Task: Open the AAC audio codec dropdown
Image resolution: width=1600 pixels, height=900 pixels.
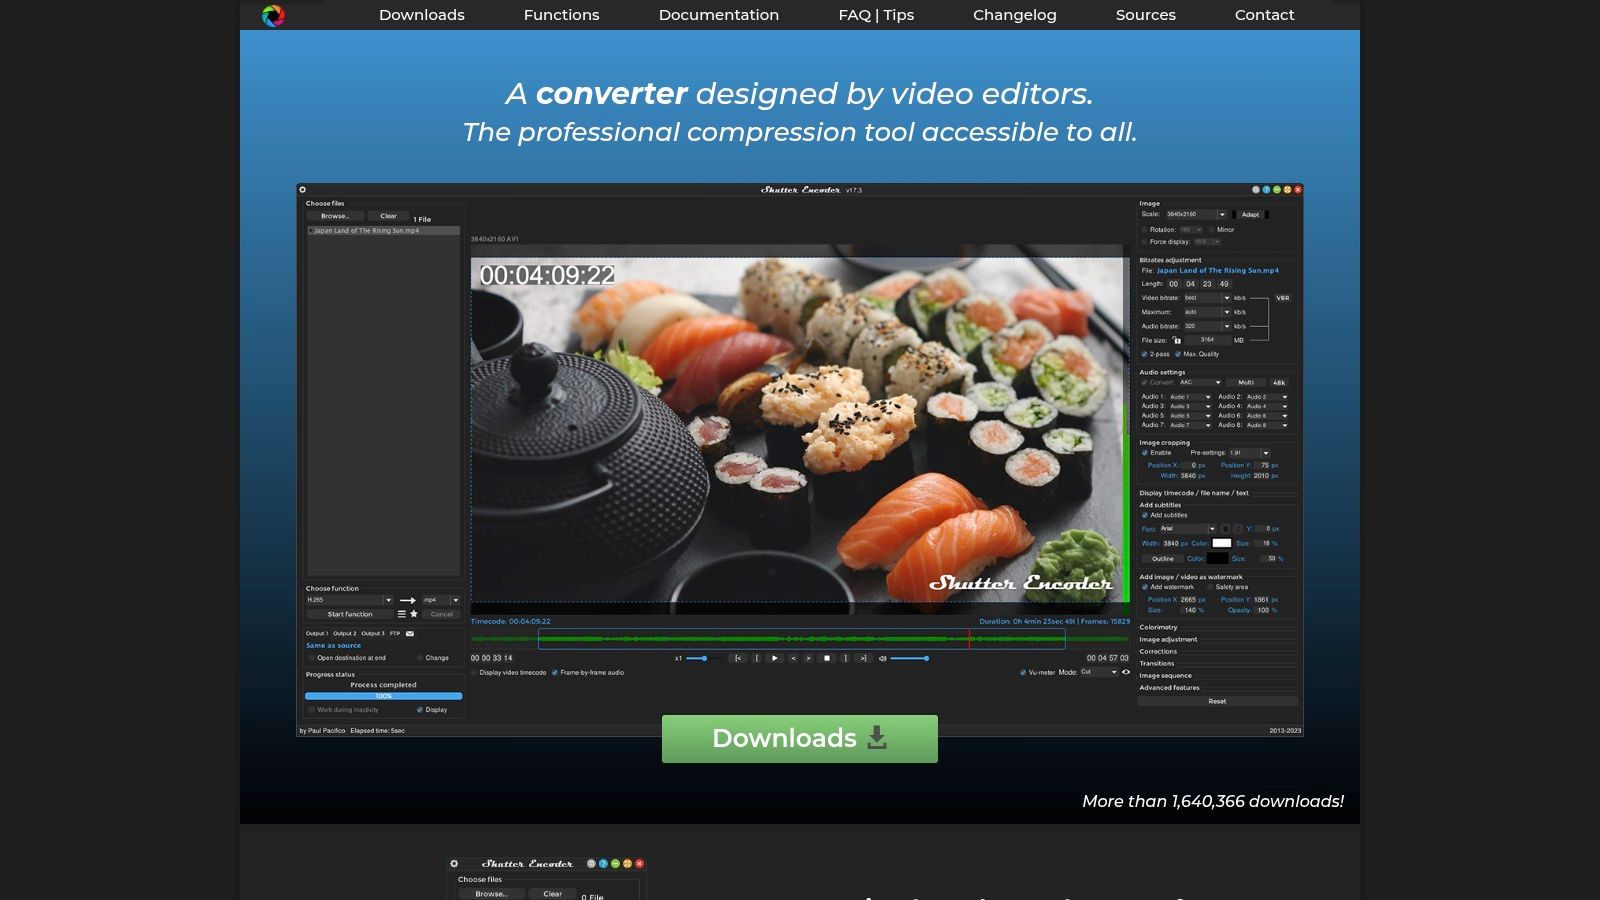Action: pyautogui.click(x=1200, y=382)
